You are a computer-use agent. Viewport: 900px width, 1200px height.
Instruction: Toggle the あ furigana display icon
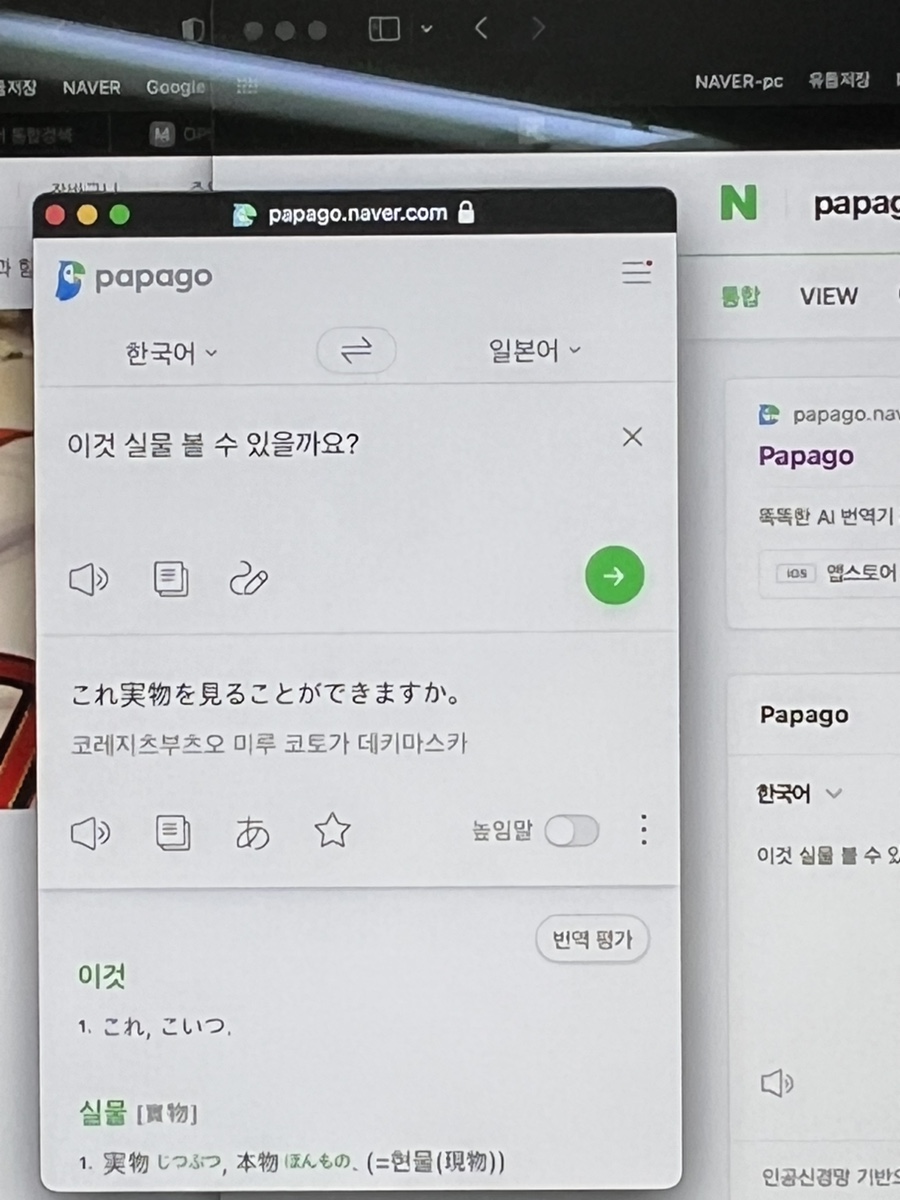pyautogui.click(x=252, y=832)
